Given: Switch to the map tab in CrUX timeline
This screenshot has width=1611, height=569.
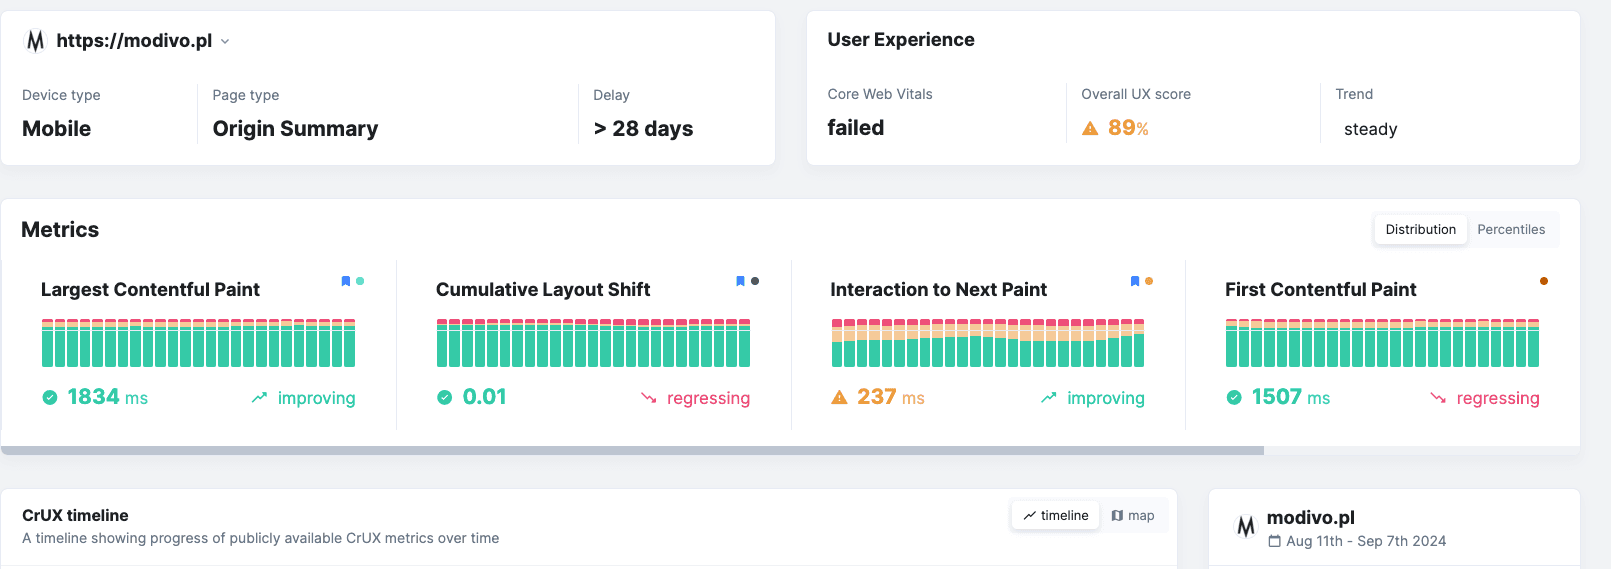Looking at the screenshot, I should pyautogui.click(x=1133, y=515).
